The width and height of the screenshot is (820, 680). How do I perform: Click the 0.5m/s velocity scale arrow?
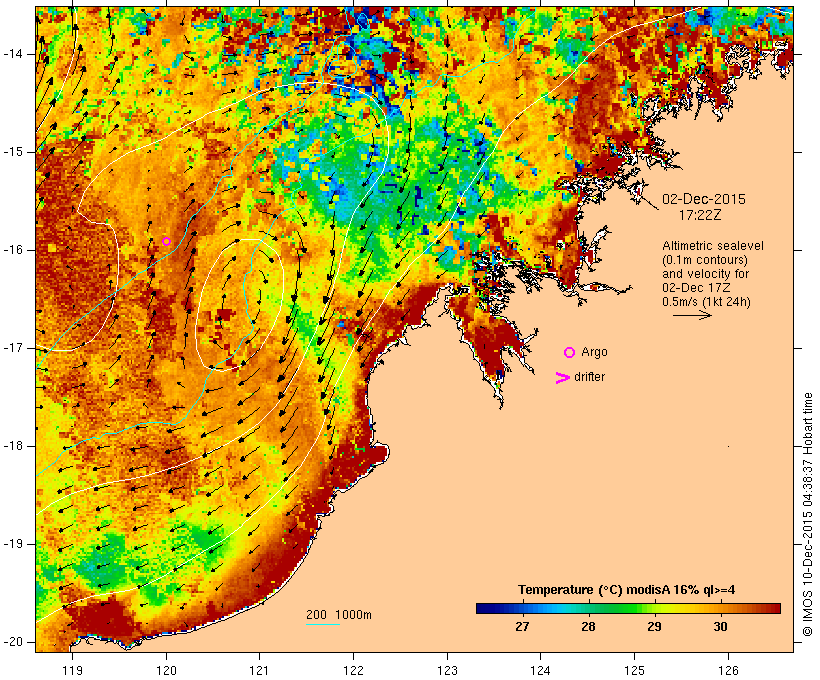[692, 315]
